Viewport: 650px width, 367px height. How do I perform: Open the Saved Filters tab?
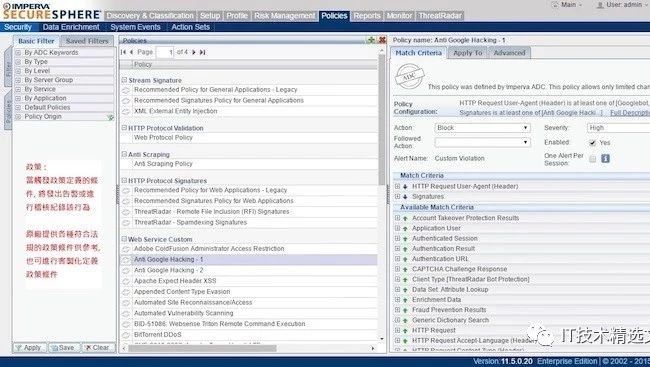pos(87,41)
